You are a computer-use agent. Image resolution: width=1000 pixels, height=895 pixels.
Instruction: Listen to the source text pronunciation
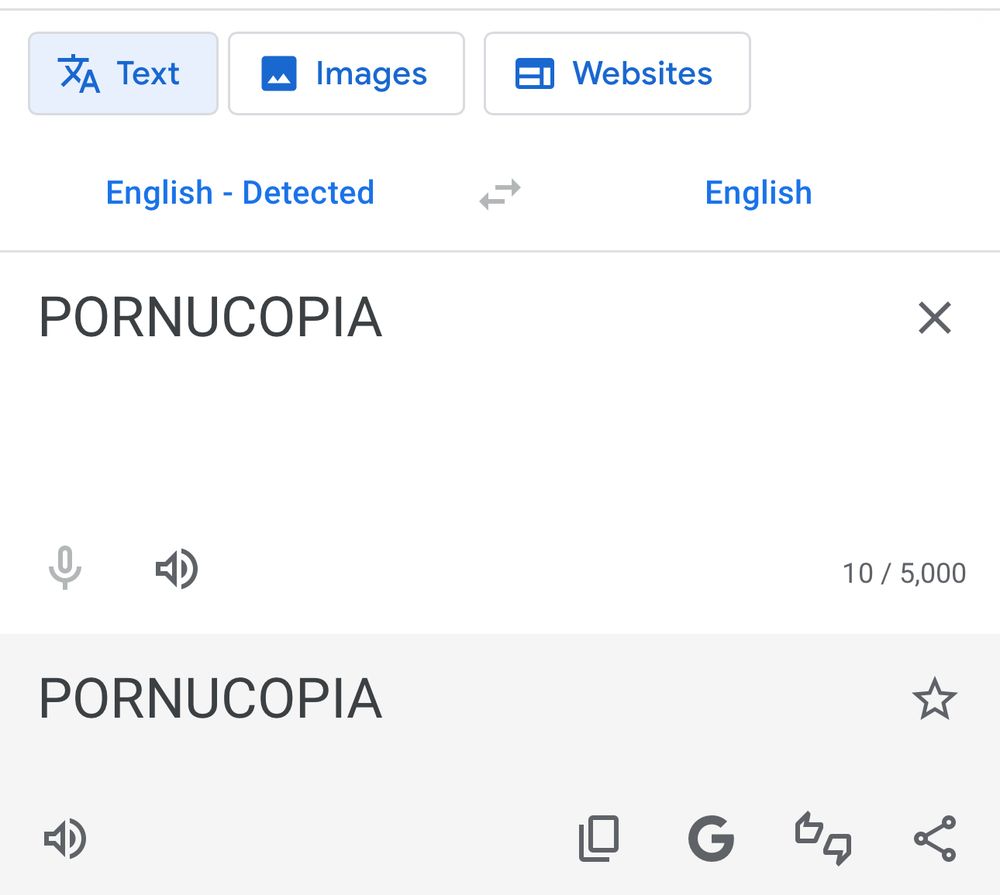pyautogui.click(x=177, y=570)
